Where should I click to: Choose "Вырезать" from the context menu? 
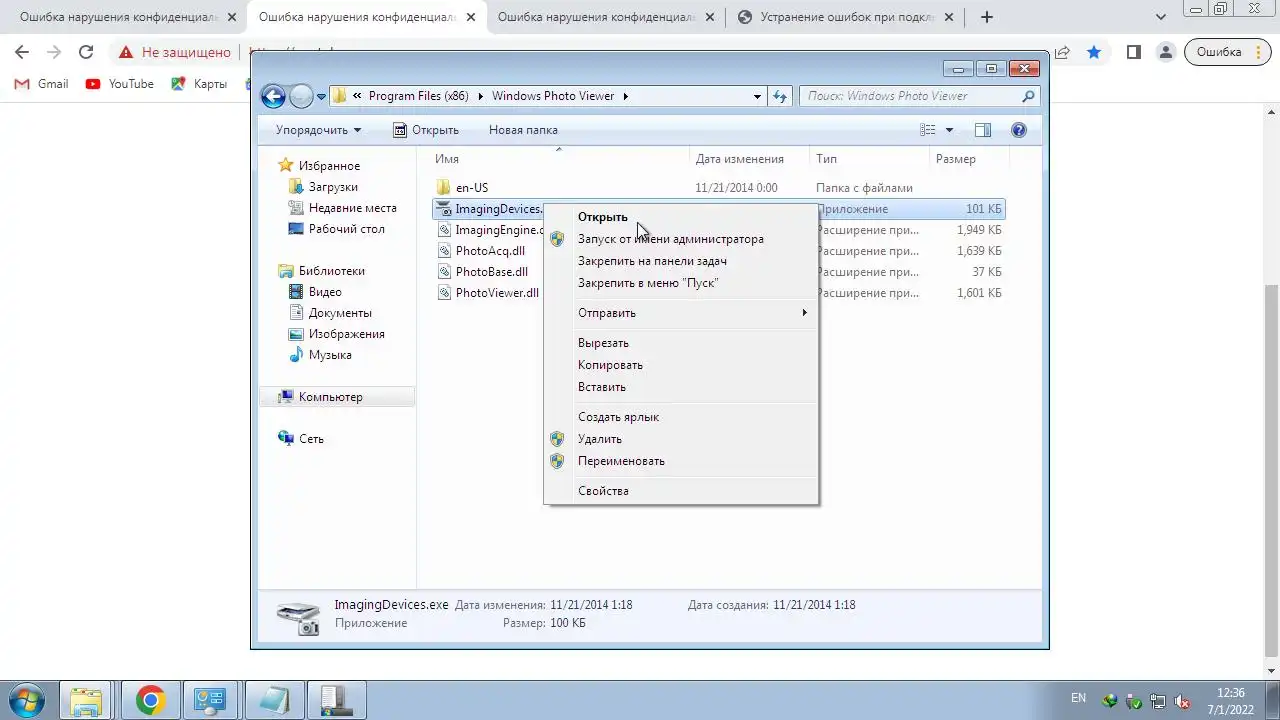(x=681, y=343)
